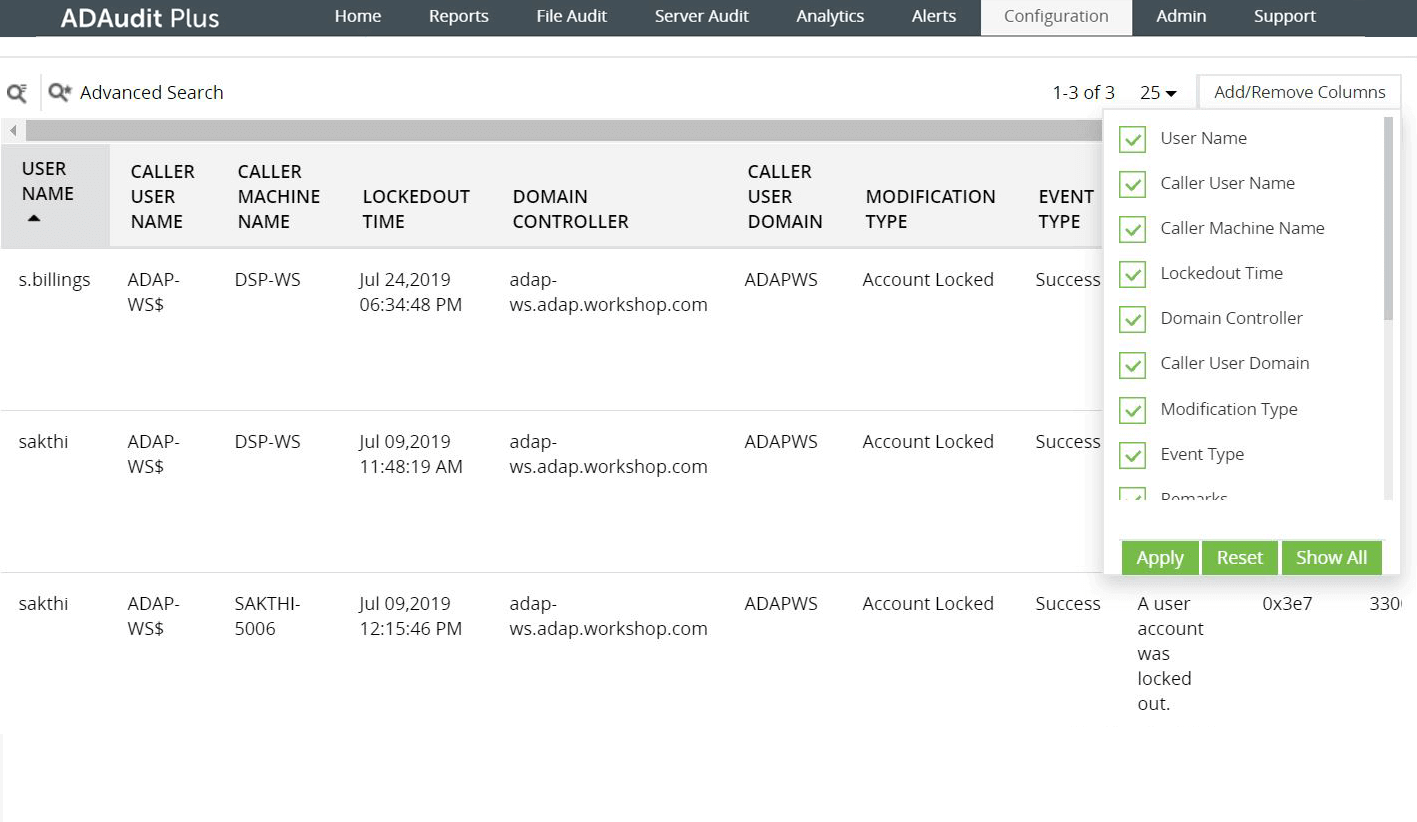Uncheck the Event Type column checkbox
The image size is (1417, 822).
tap(1131, 455)
